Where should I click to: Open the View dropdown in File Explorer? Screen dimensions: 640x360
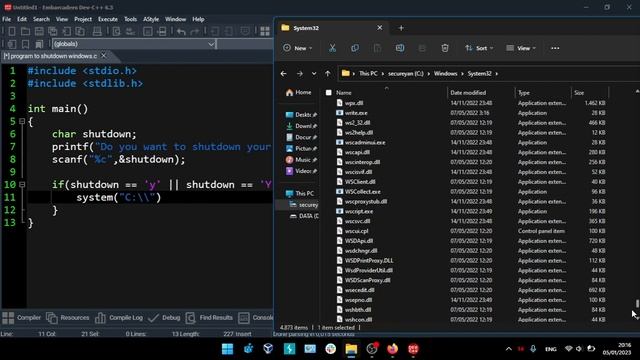point(521,48)
